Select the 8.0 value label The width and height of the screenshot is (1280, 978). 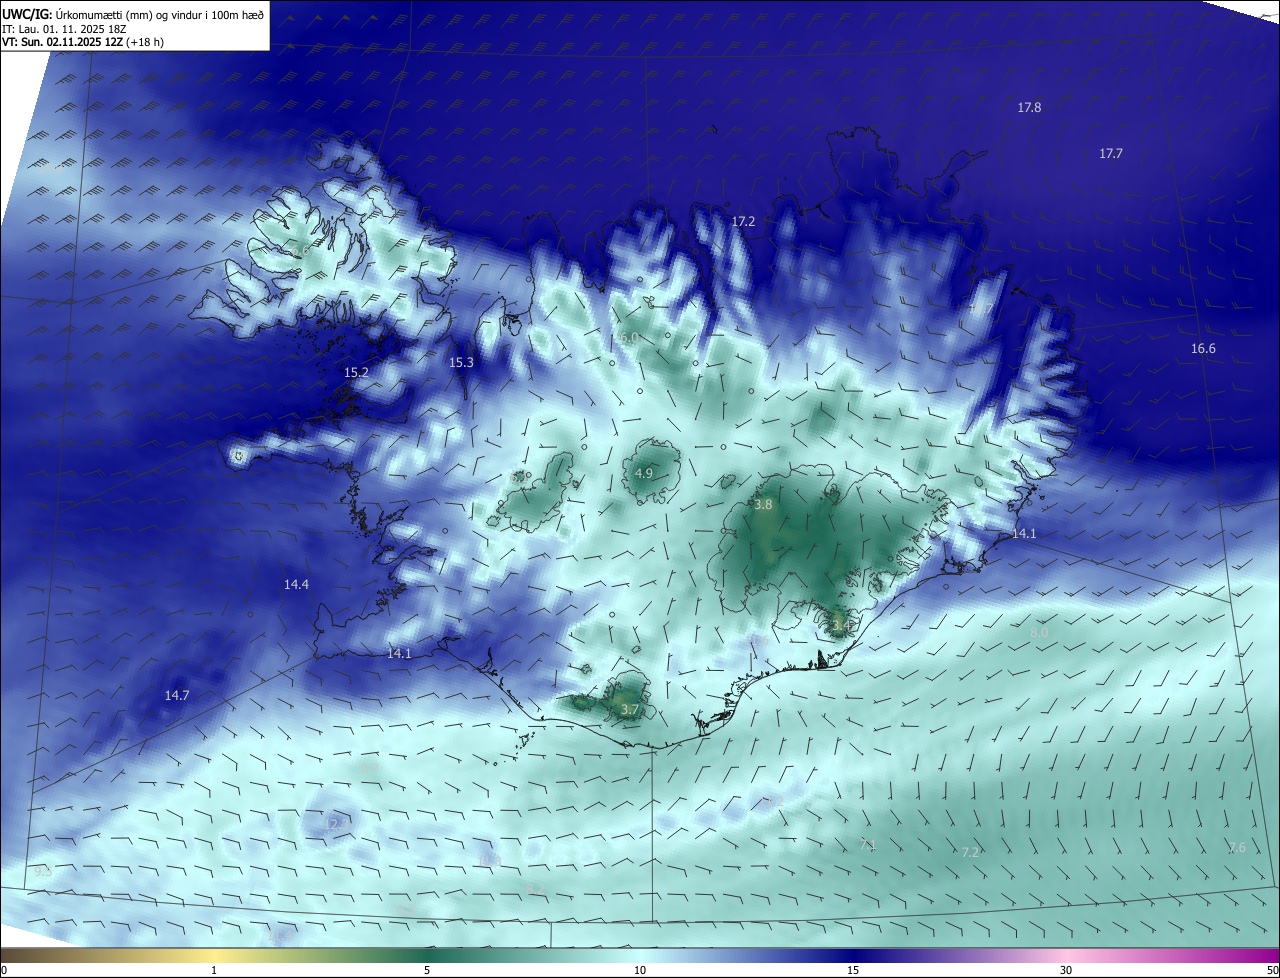click(x=1039, y=632)
